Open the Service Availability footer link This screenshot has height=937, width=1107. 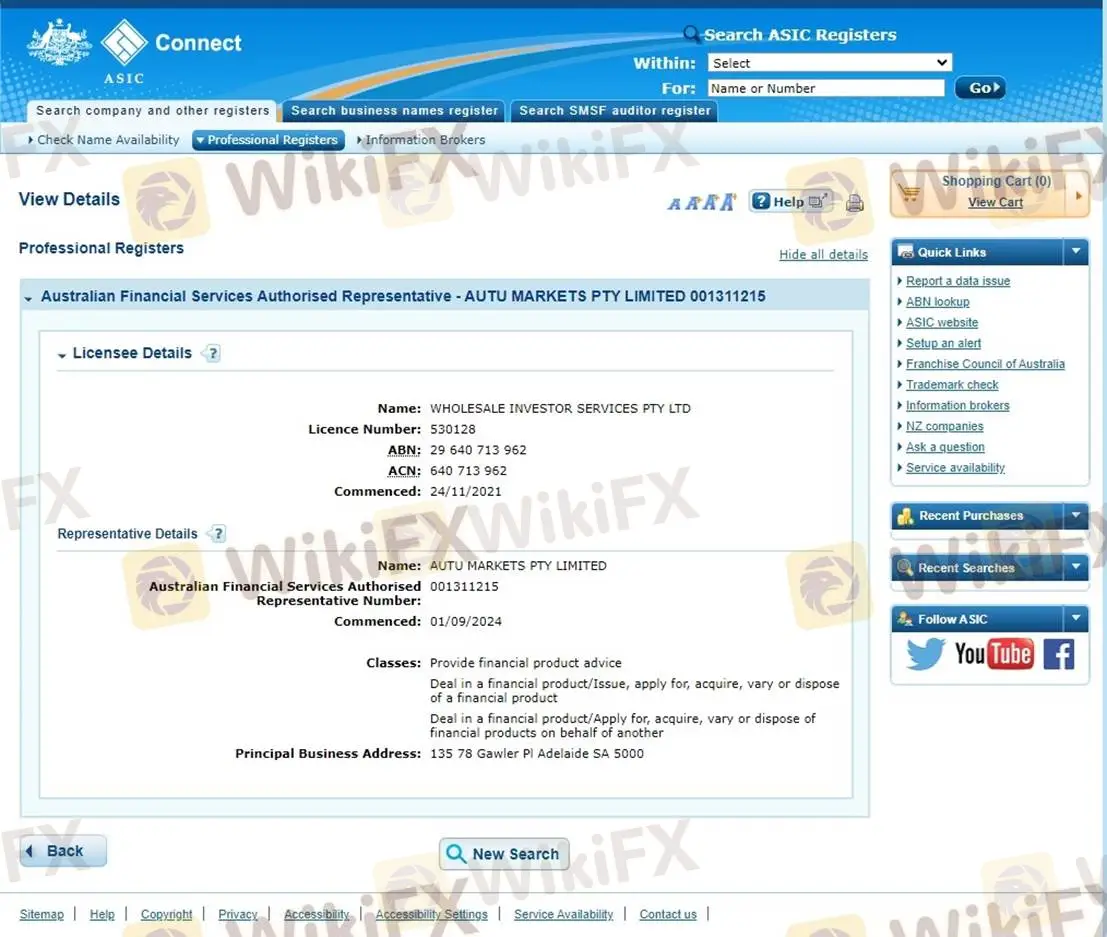[x=563, y=914]
